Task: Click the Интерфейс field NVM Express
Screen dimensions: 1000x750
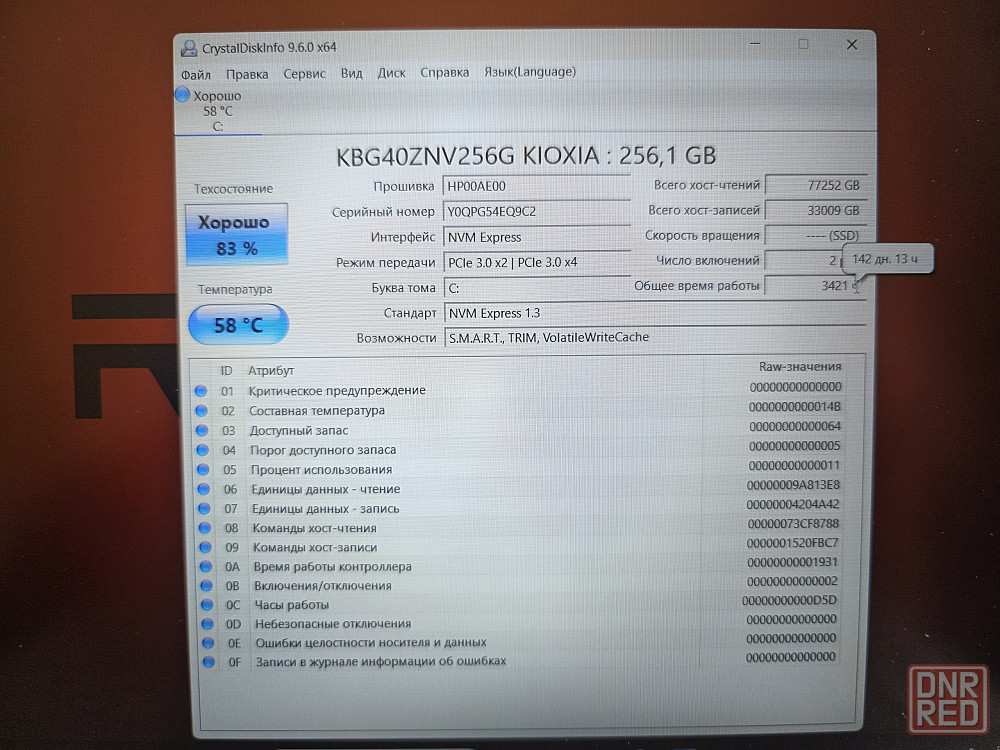Action: pyautogui.click(x=536, y=237)
